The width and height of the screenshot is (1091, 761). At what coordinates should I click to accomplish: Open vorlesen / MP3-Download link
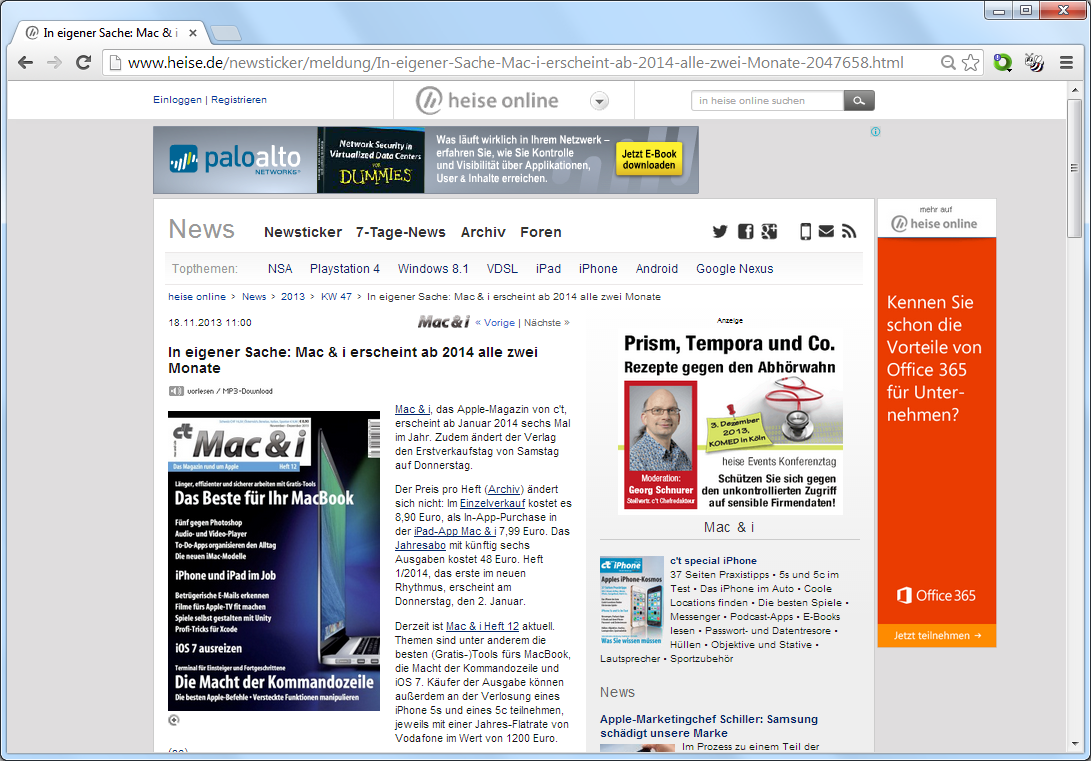coord(230,391)
